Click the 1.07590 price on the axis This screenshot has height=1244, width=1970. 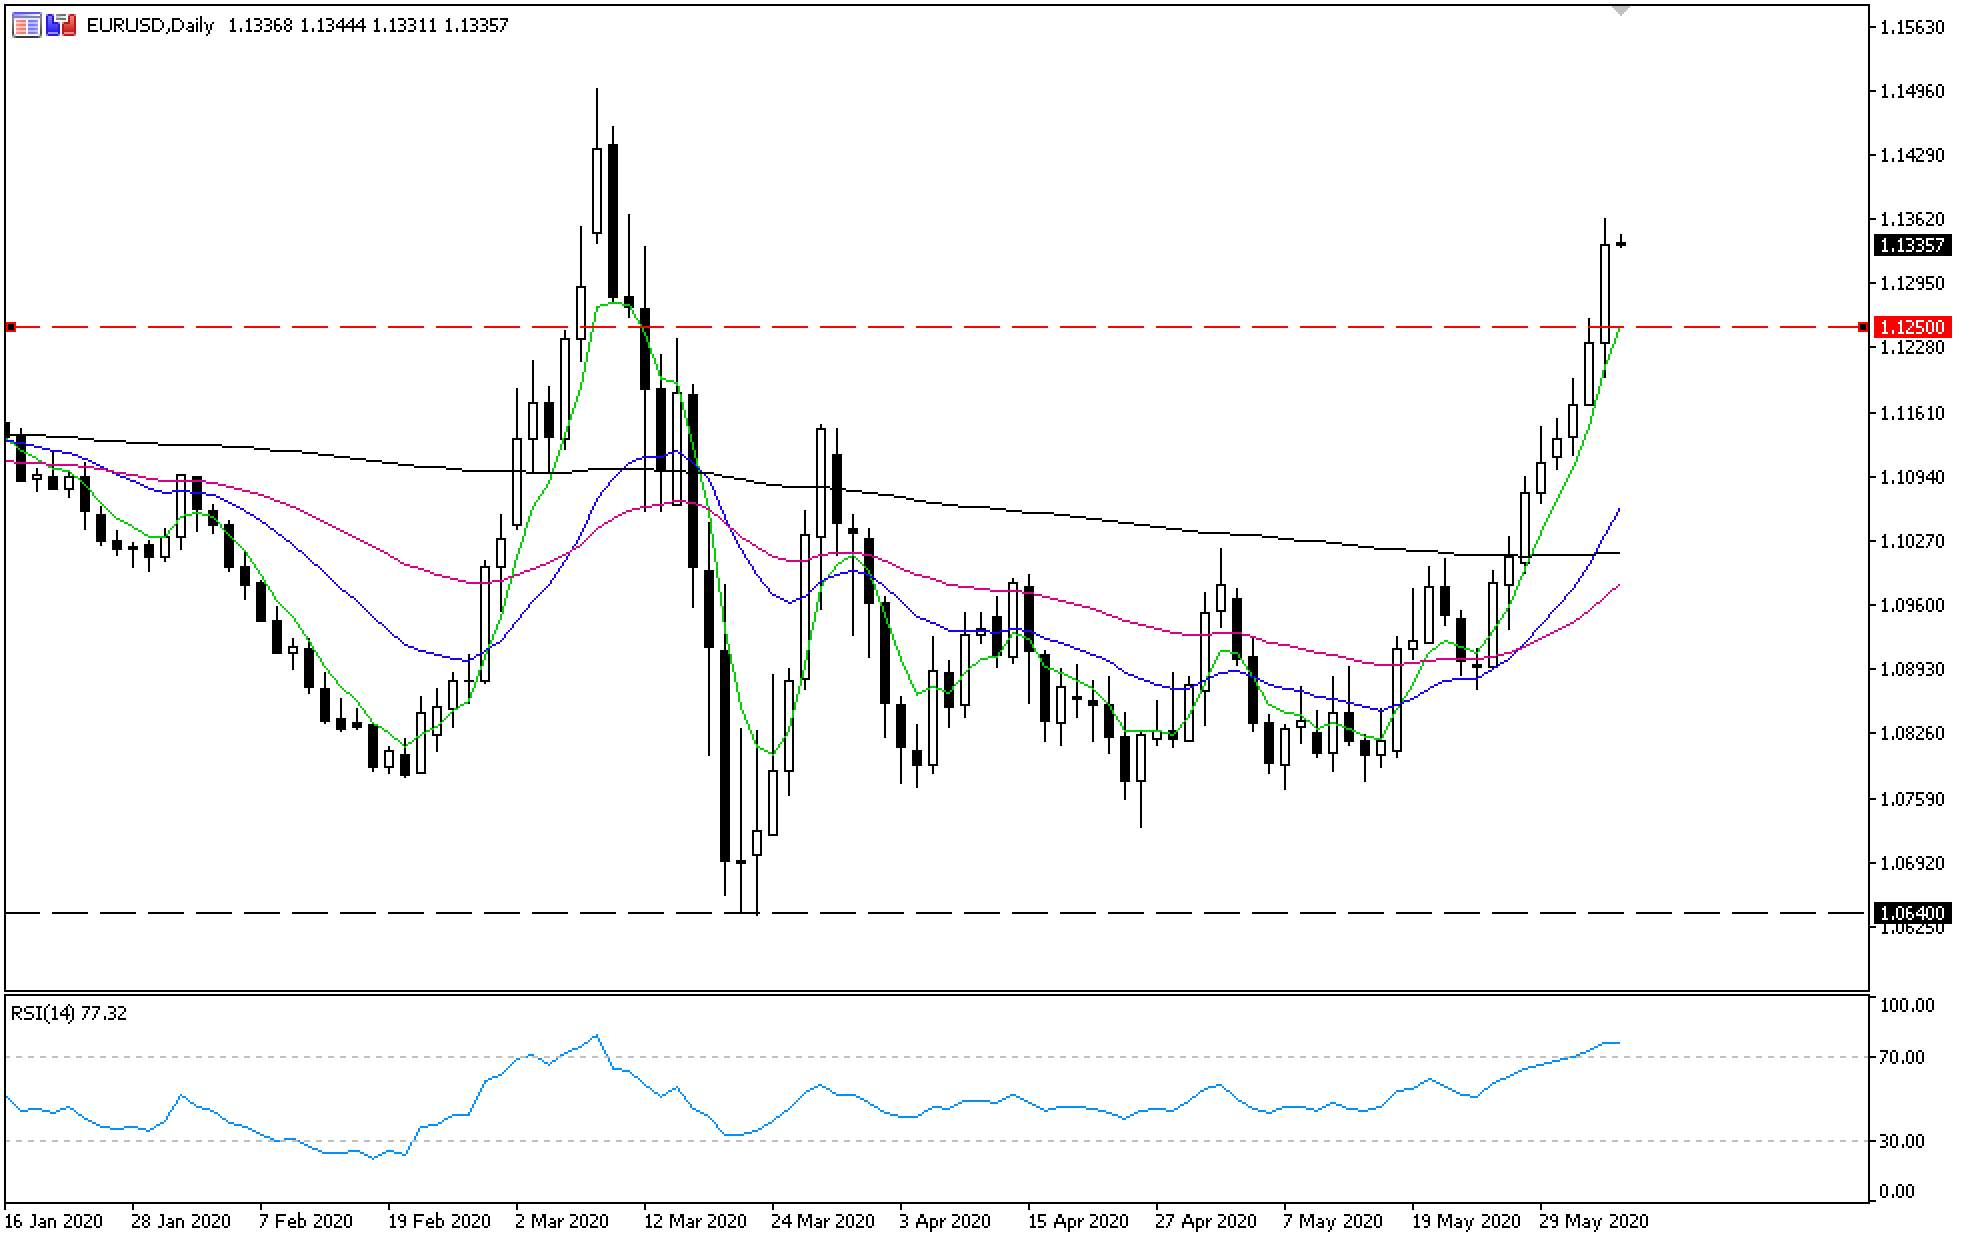[x=1912, y=799]
